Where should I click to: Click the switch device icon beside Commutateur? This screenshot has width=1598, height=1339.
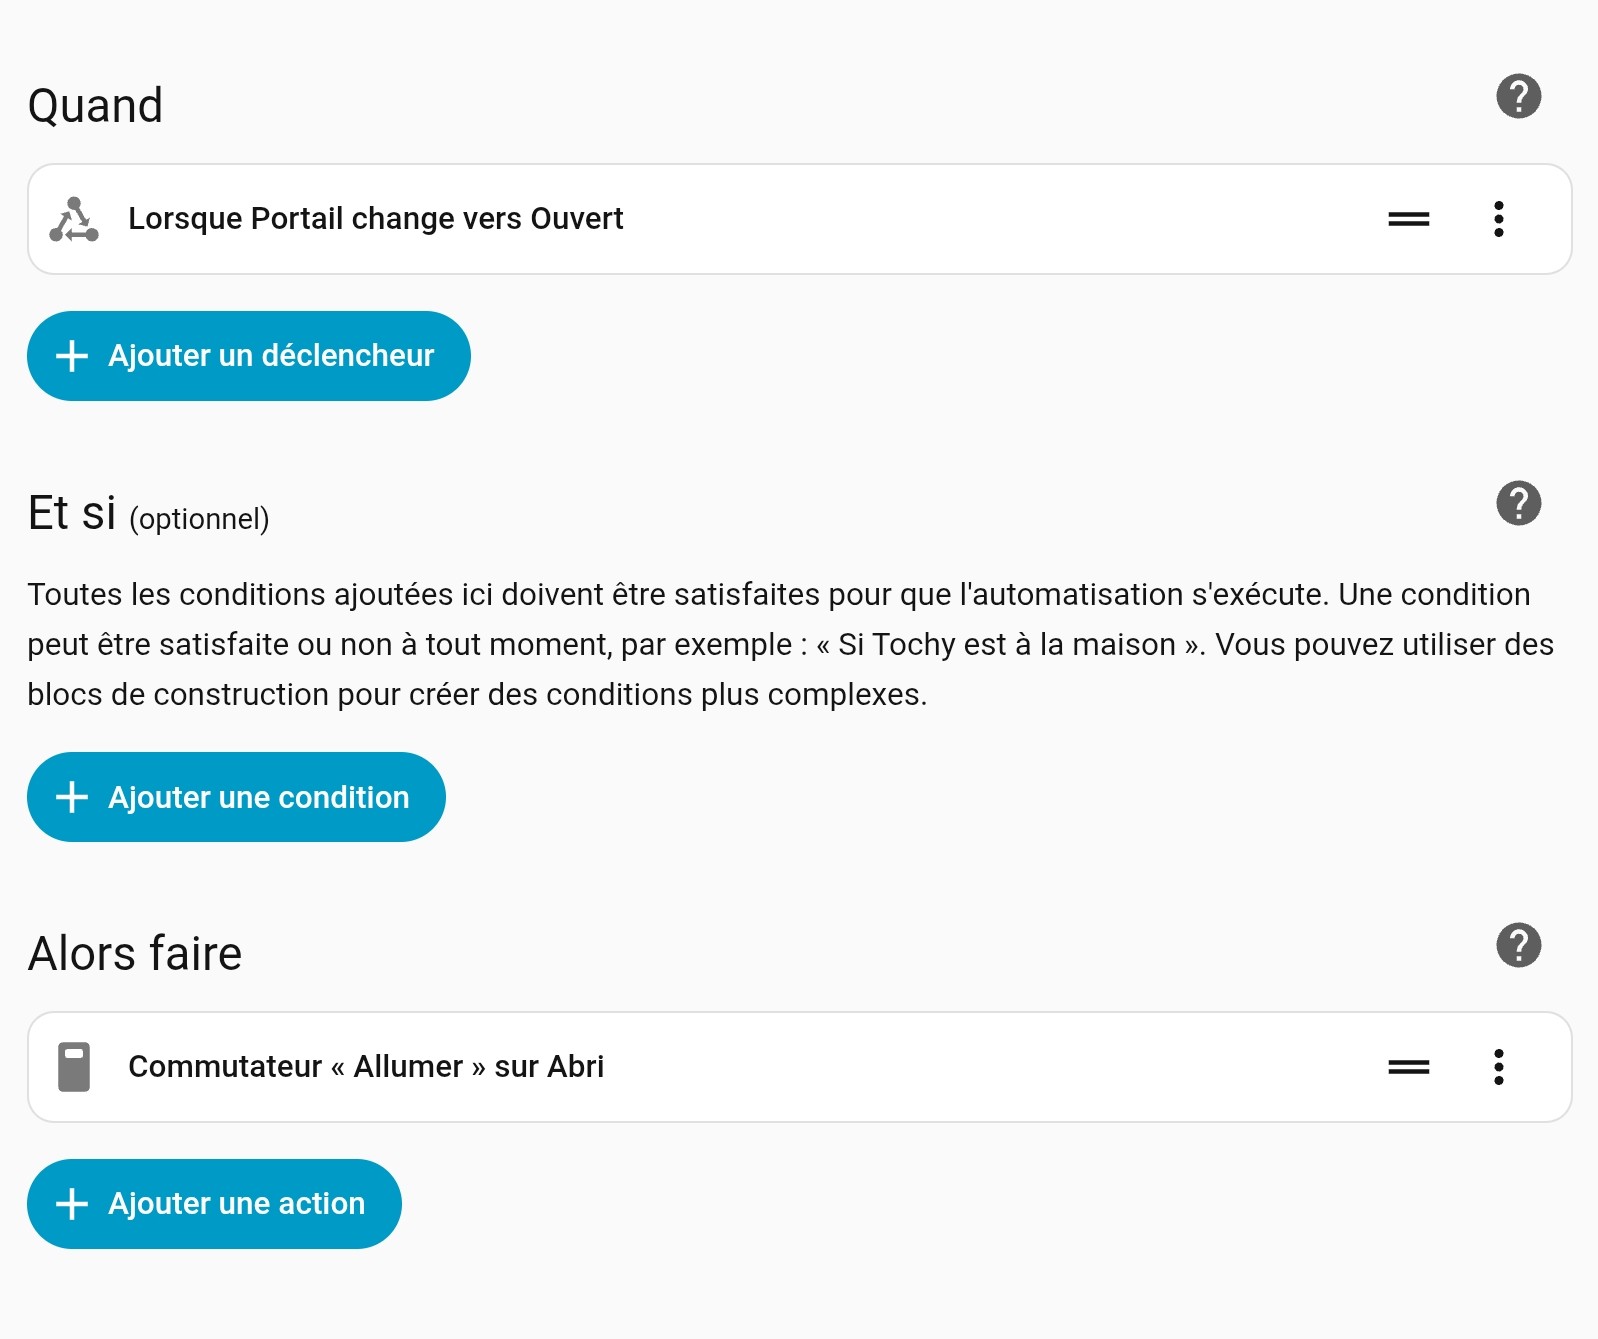74,1067
